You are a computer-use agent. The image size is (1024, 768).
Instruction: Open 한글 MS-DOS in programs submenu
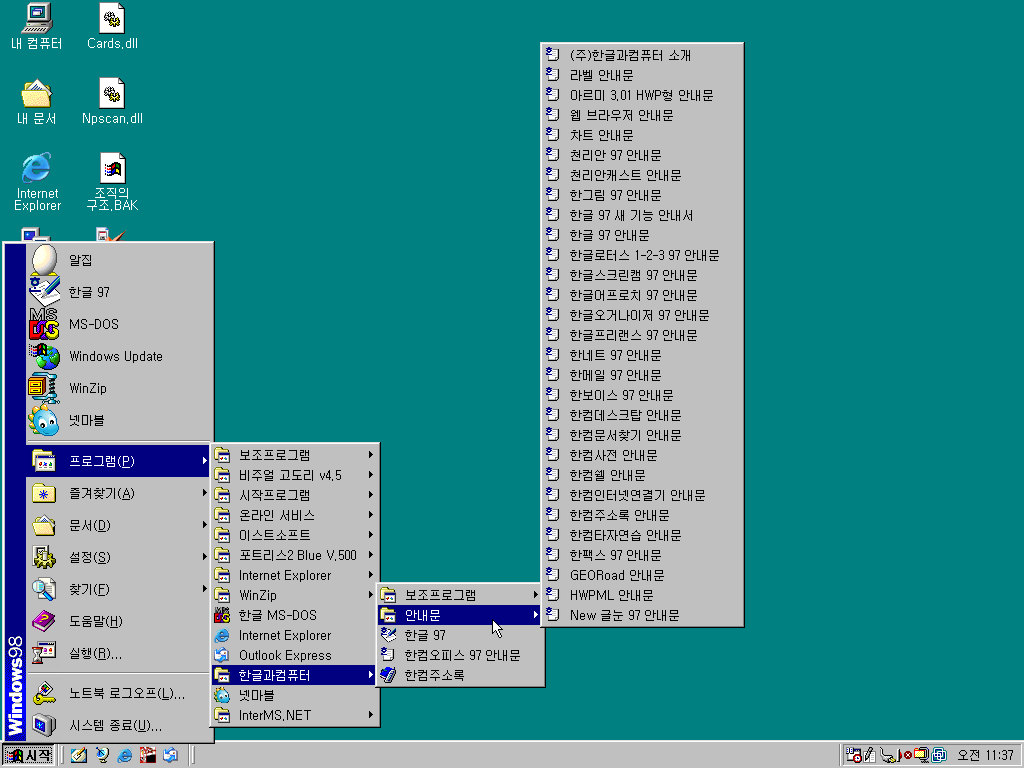(295, 615)
